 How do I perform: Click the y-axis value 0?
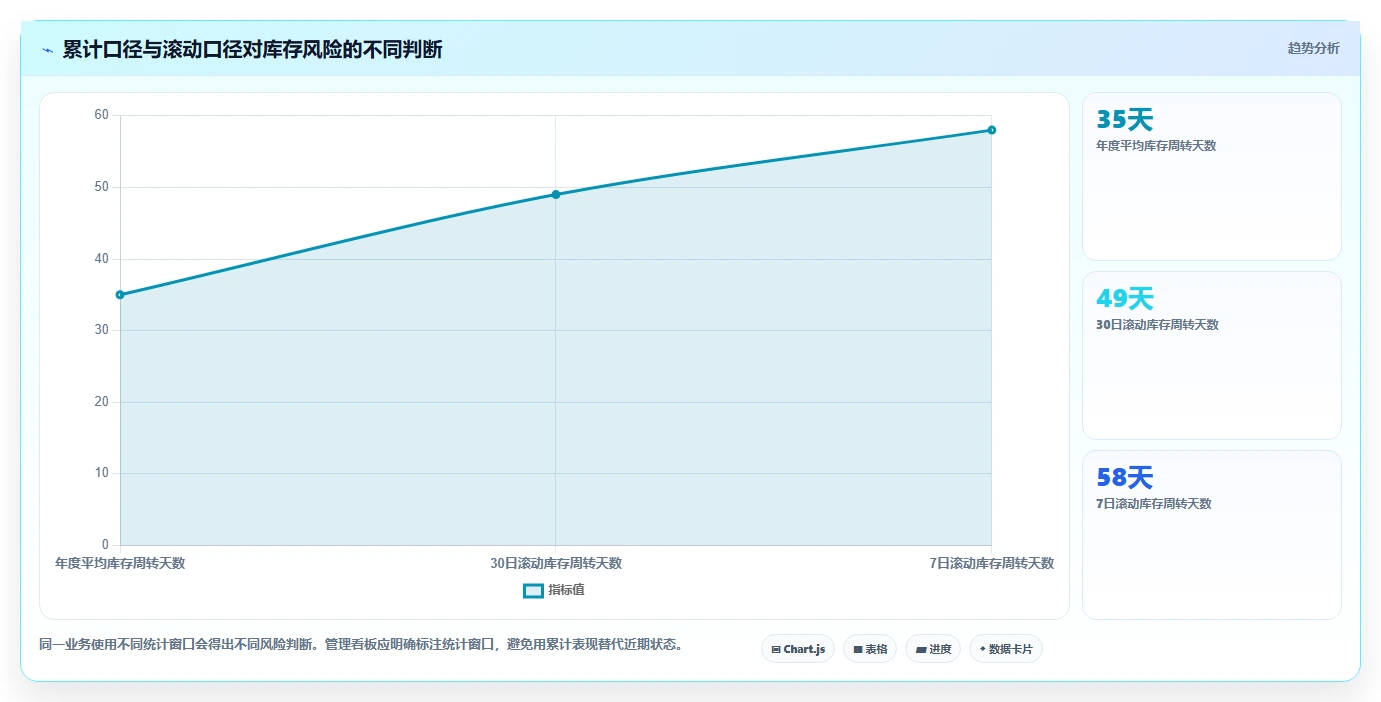(x=105, y=545)
